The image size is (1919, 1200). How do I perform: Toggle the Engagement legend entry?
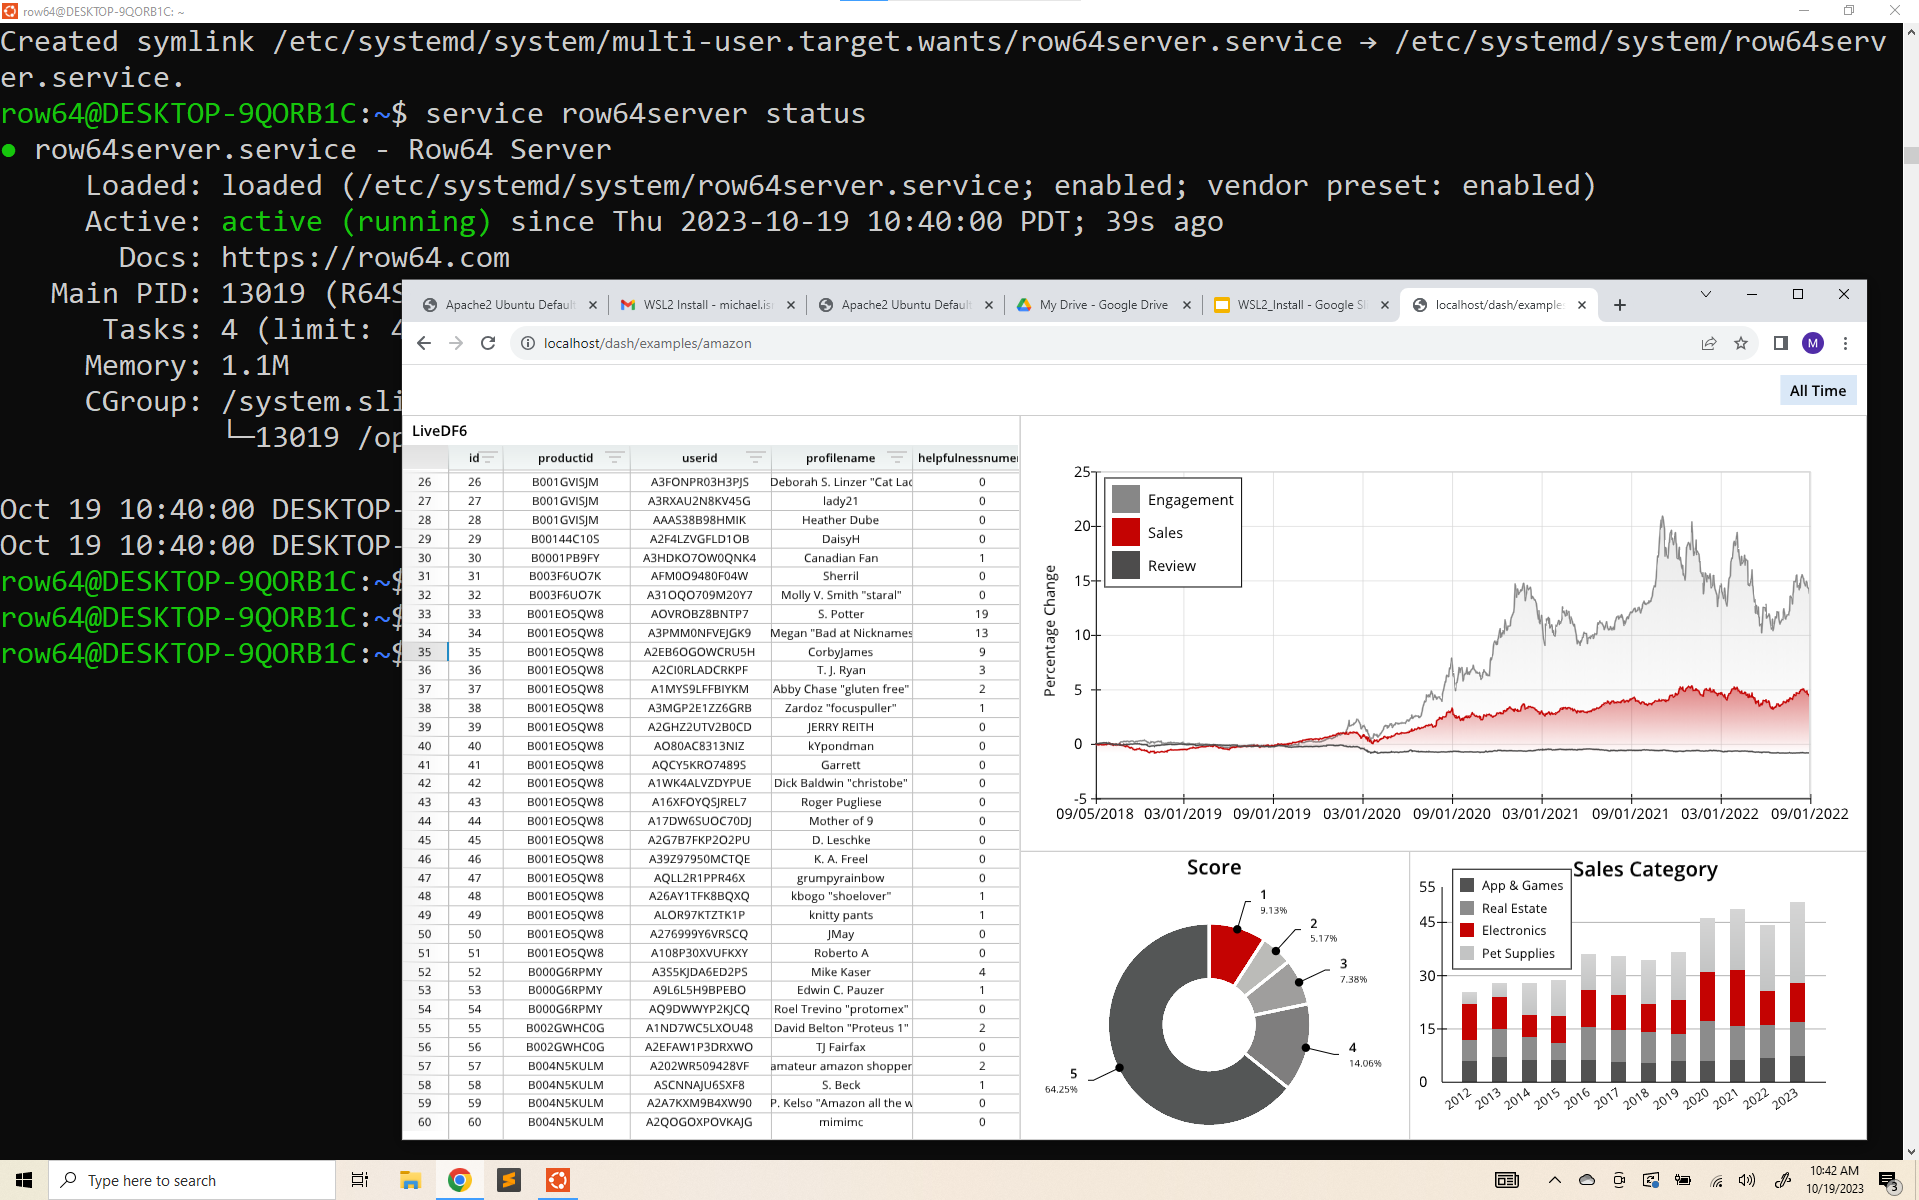click(1173, 499)
